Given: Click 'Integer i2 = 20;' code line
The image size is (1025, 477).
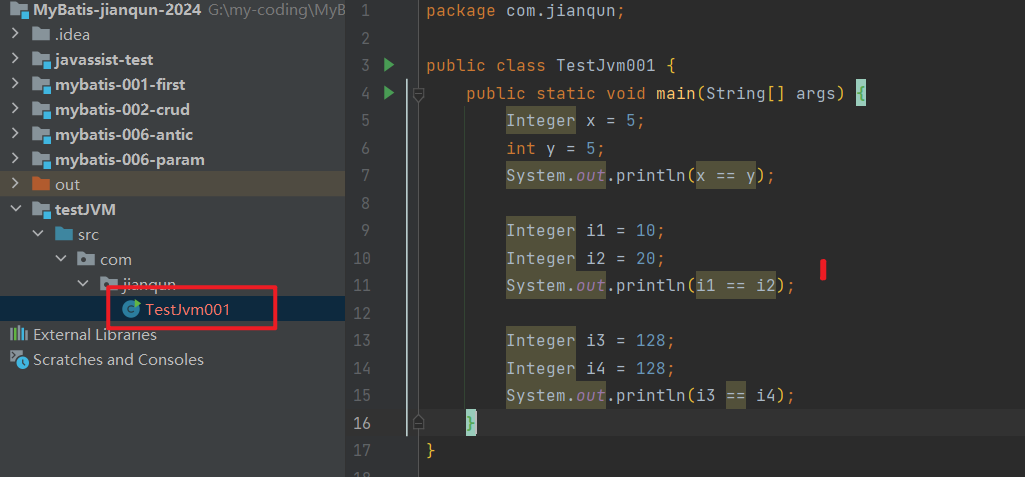Looking at the screenshot, I should click(585, 258).
